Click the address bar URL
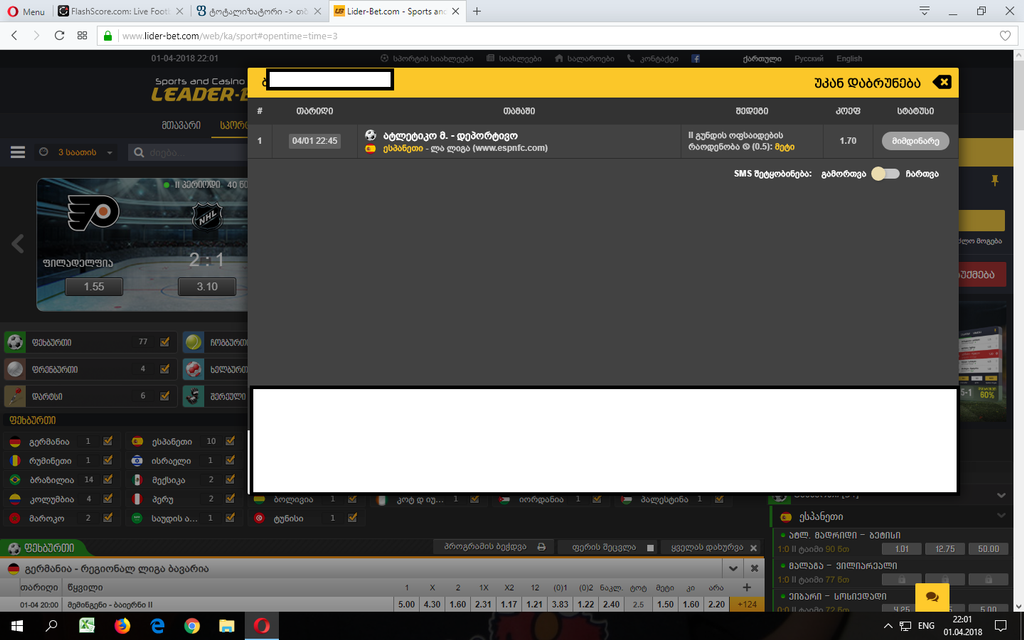The height and width of the screenshot is (640, 1024). coord(230,36)
